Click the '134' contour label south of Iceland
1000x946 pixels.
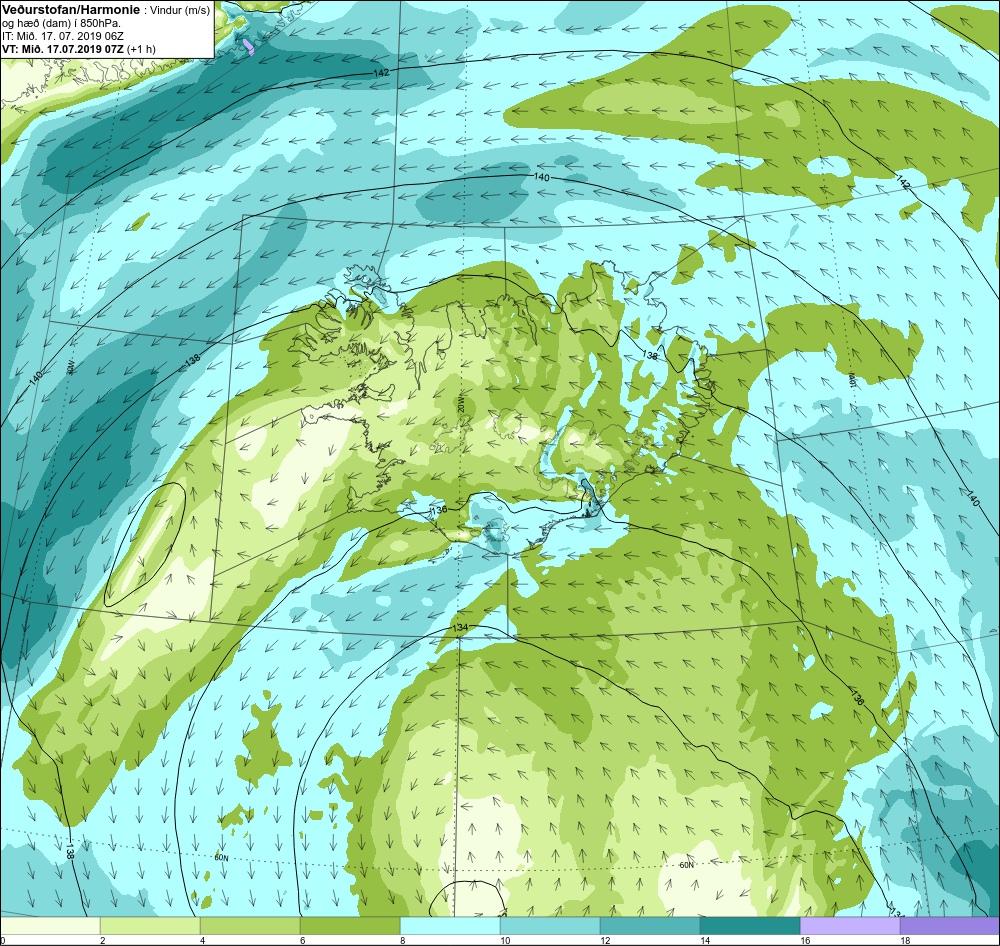click(460, 628)
